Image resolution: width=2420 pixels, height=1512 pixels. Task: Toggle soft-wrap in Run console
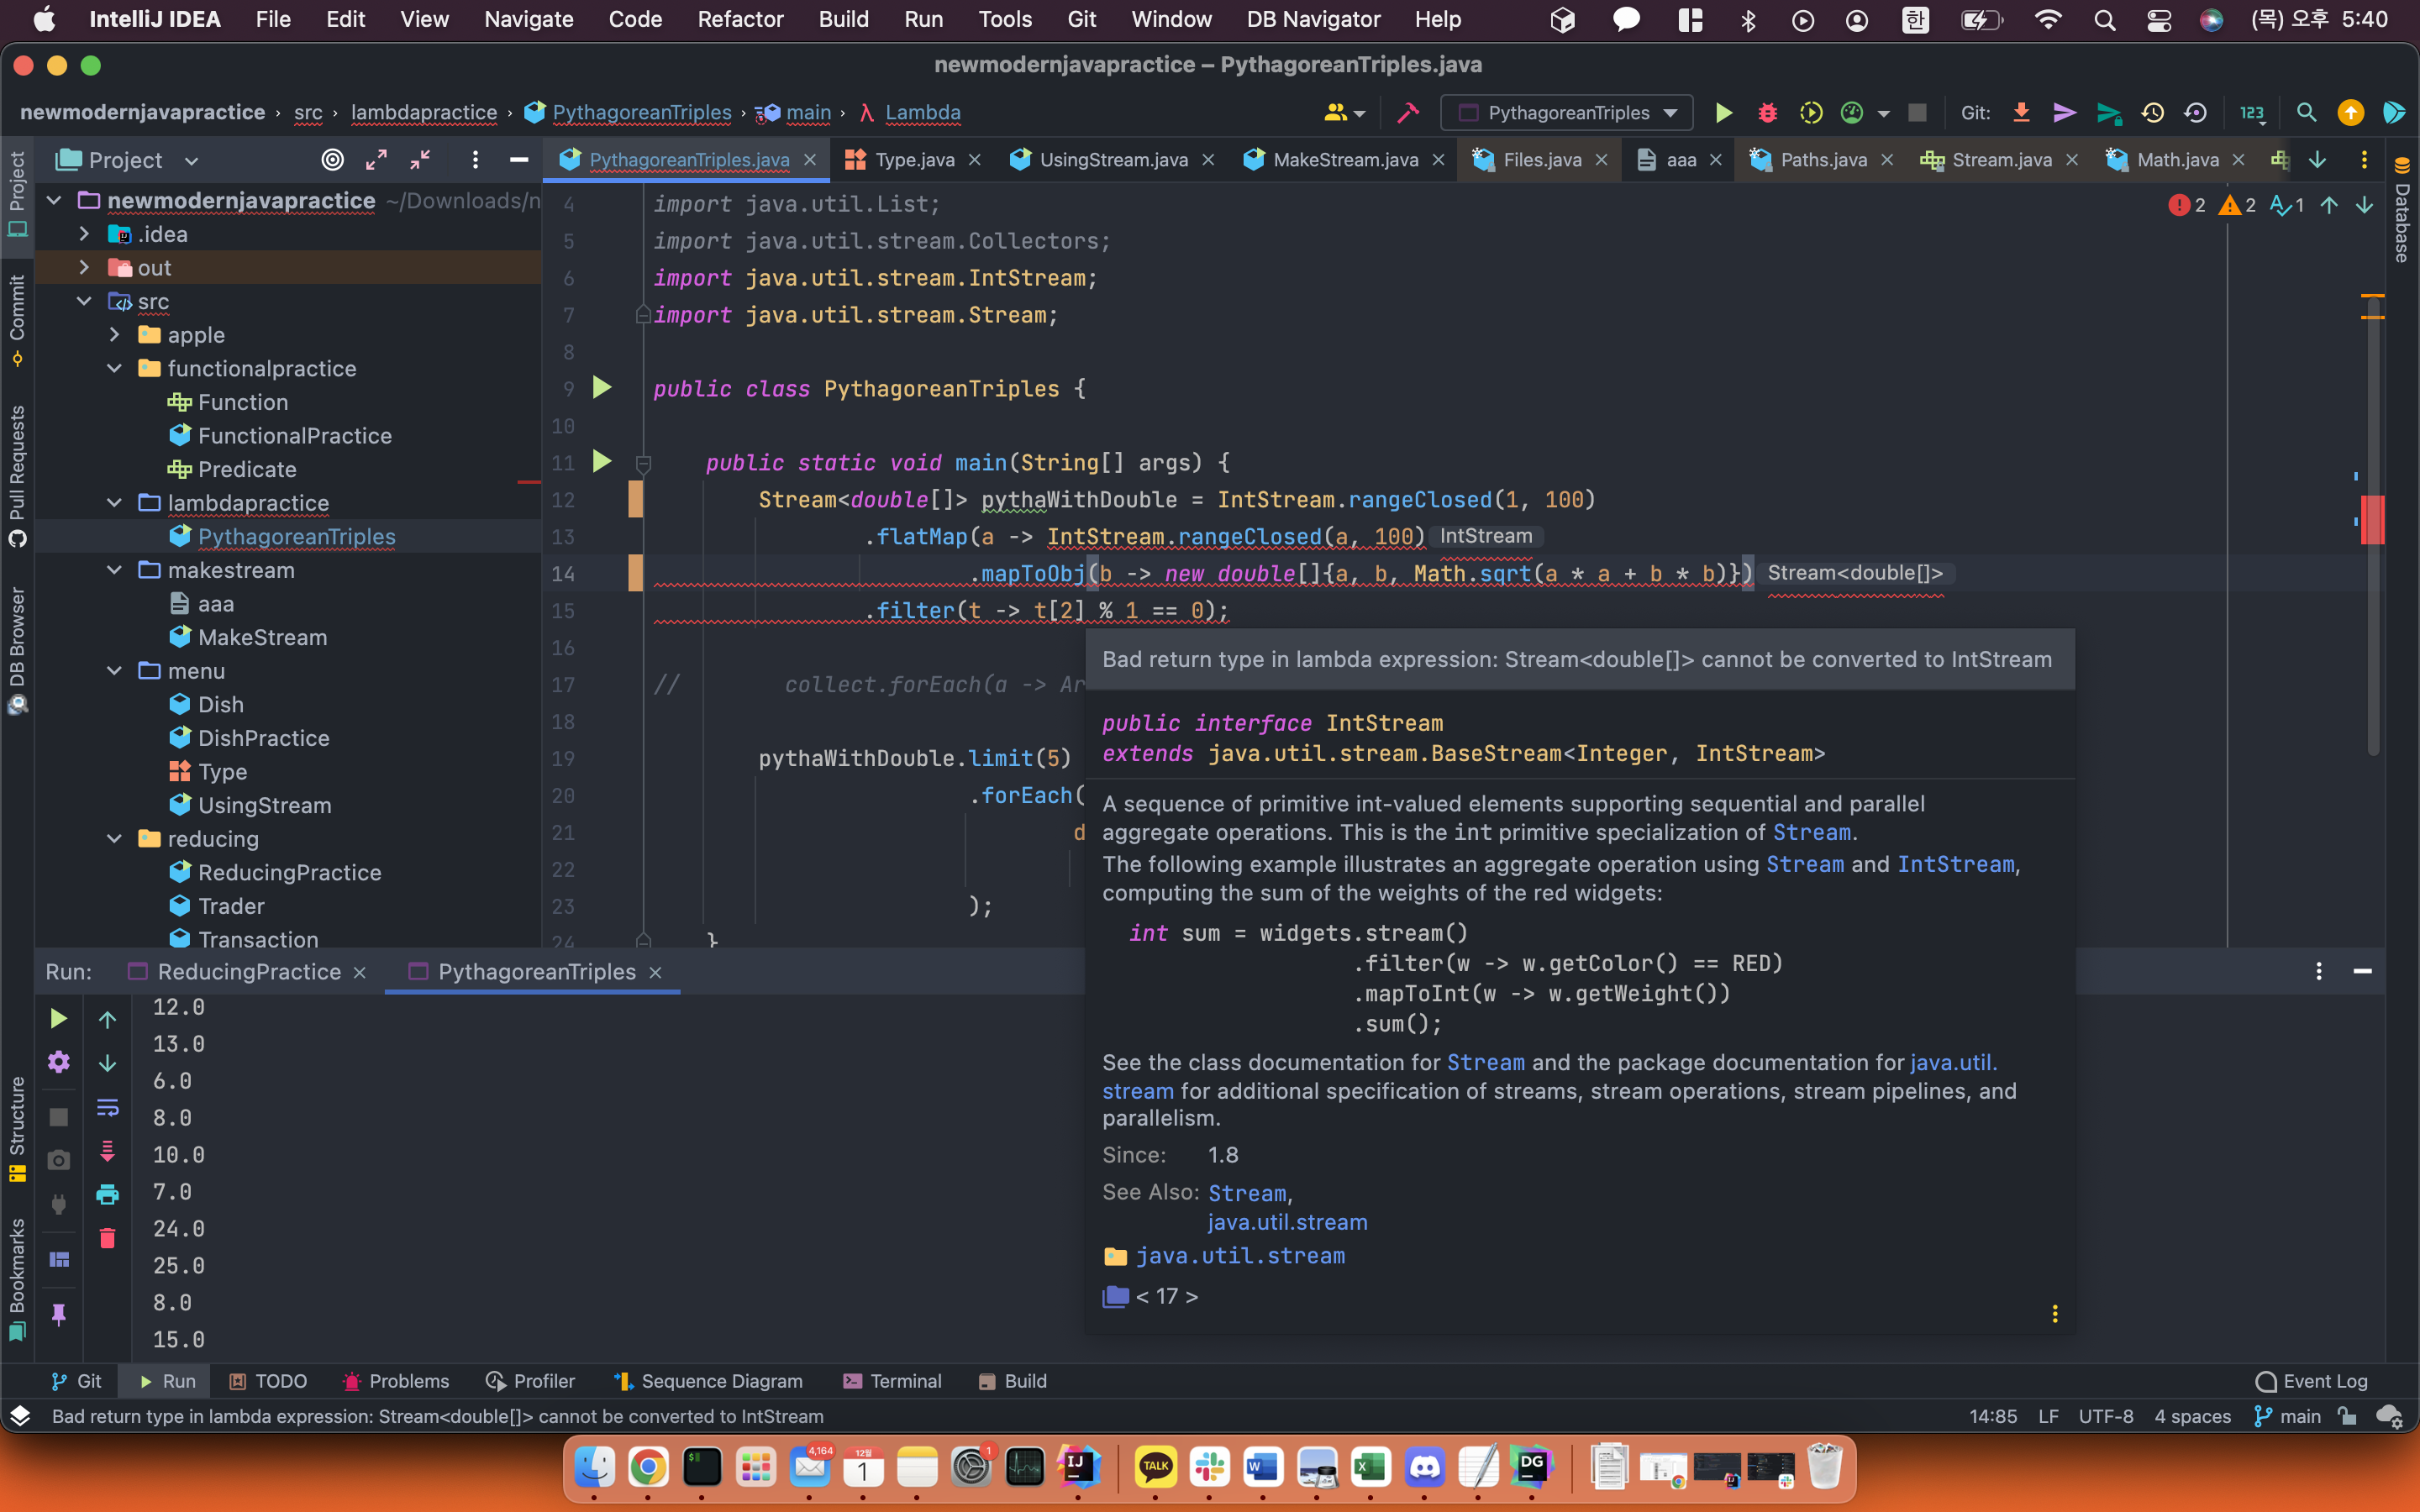pyautogui.click(x=107, y=1107)
